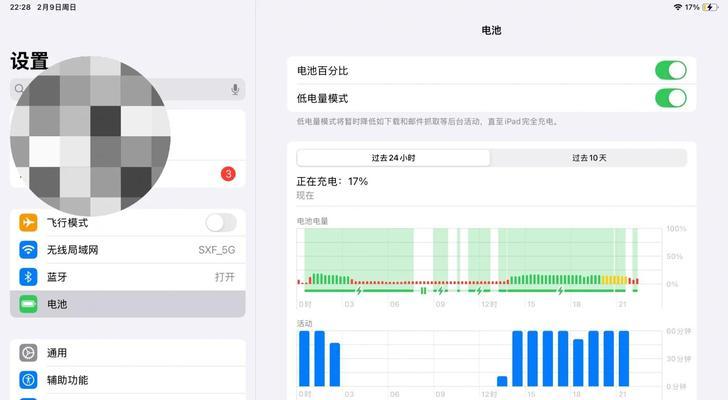Viewport: 728px width, 400px height.
Task: Select the 过去24小时 tab
Action: click(393, 158)
